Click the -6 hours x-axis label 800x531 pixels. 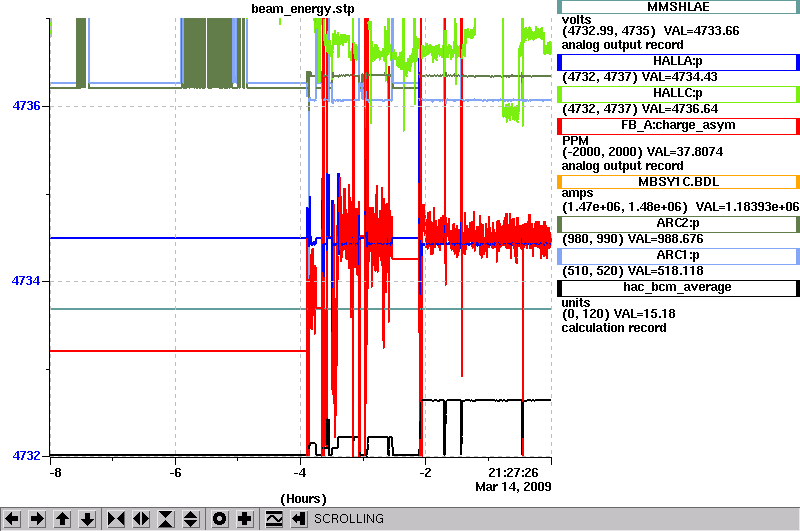[x=175, y=473]
